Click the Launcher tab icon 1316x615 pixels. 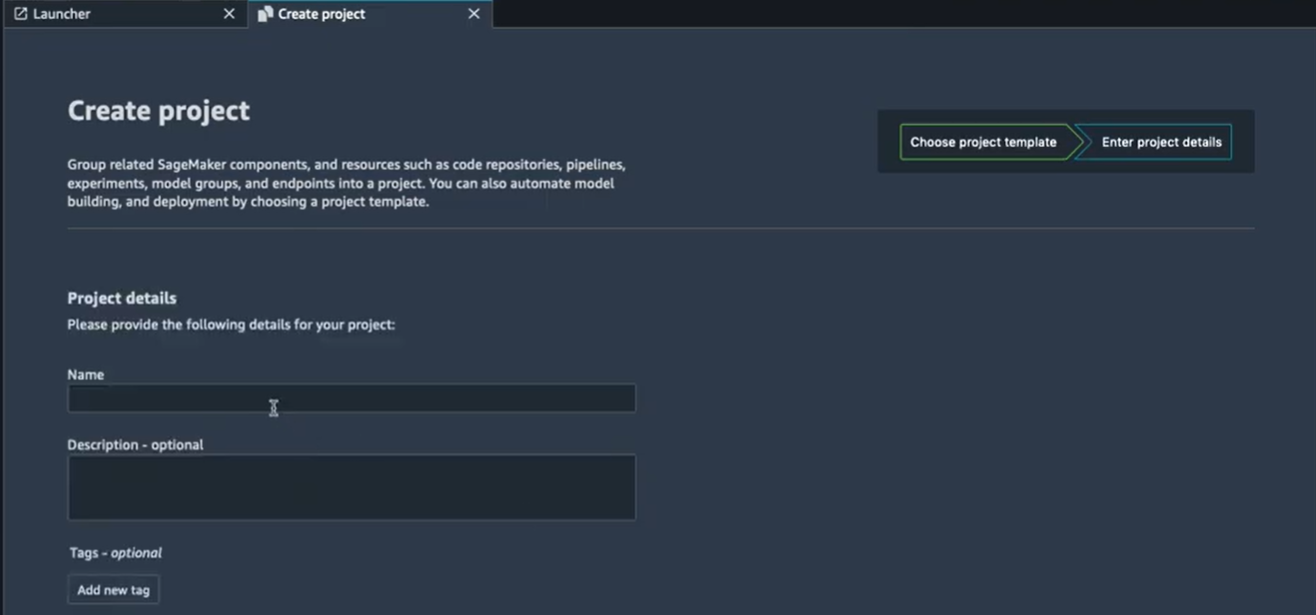(20, 14)
